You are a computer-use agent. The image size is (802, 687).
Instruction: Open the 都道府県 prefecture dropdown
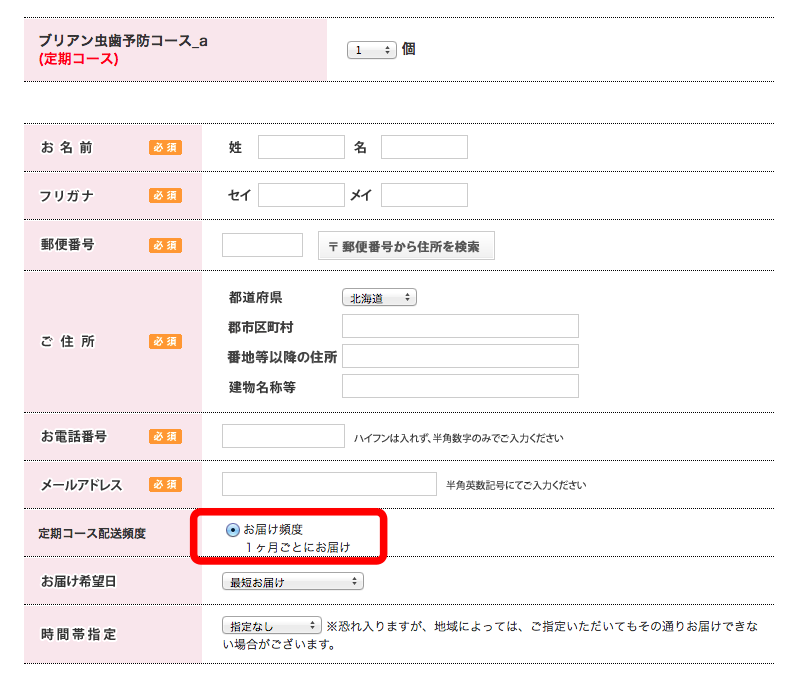(x=379, y=298)
